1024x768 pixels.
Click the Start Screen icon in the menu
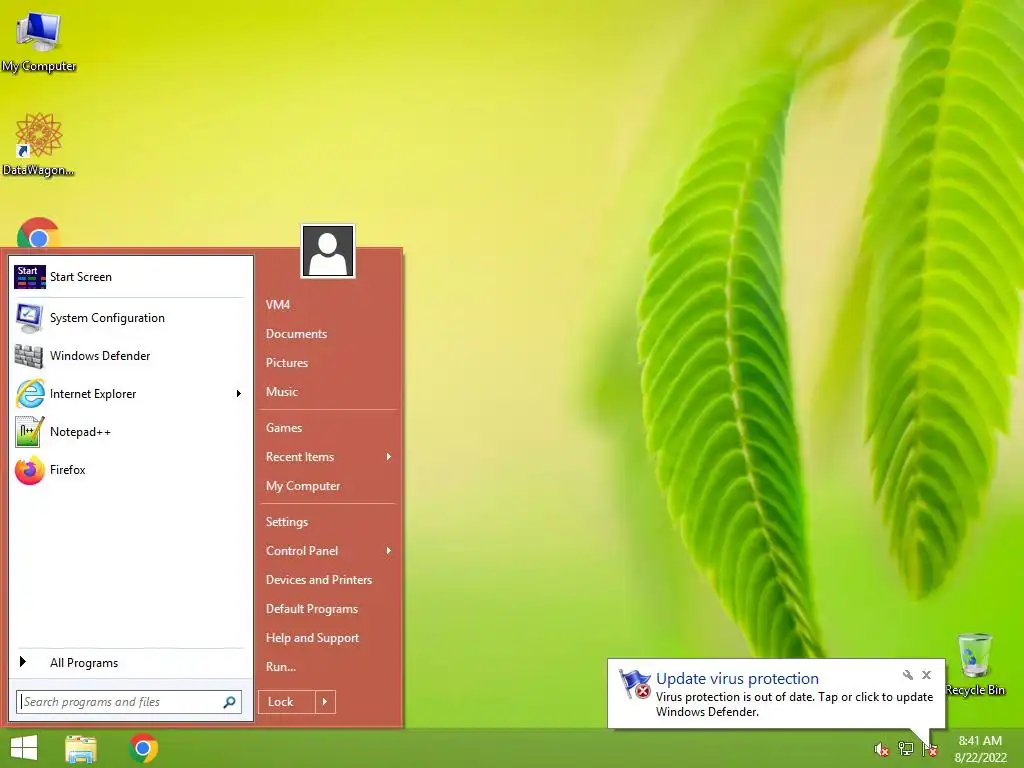coord(30,277)
